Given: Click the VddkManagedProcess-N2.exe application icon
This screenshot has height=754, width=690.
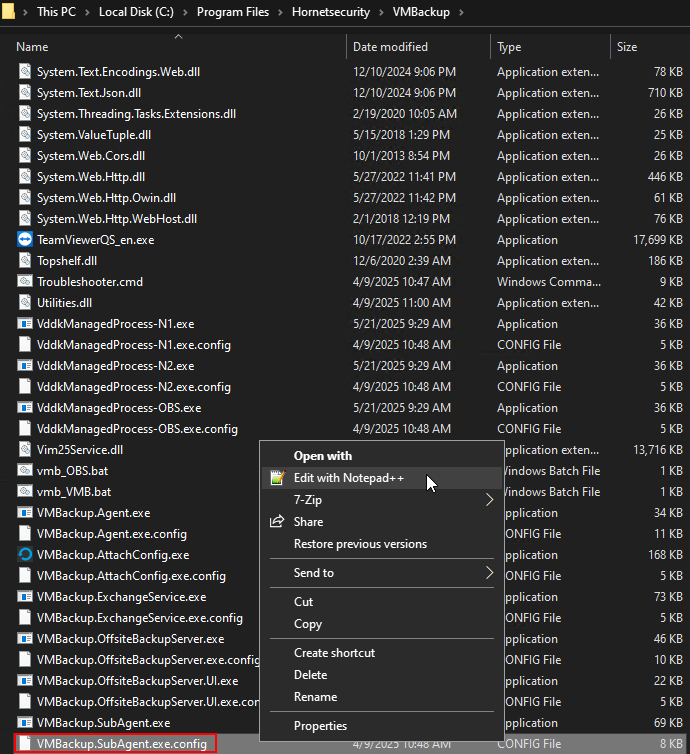Looking at the screenshot, I should [x=25, y=365].
